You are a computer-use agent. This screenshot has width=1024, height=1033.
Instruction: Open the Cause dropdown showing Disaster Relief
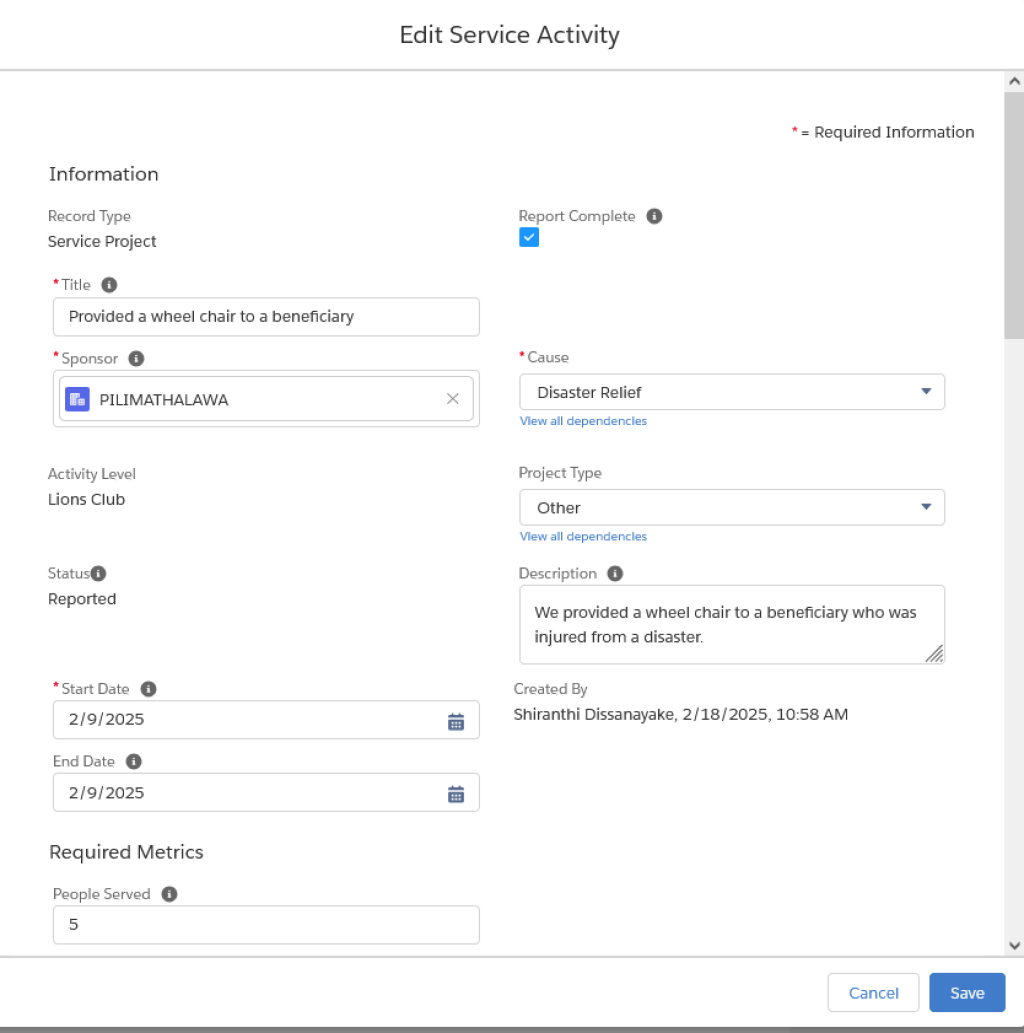click(x=731, y=392)
